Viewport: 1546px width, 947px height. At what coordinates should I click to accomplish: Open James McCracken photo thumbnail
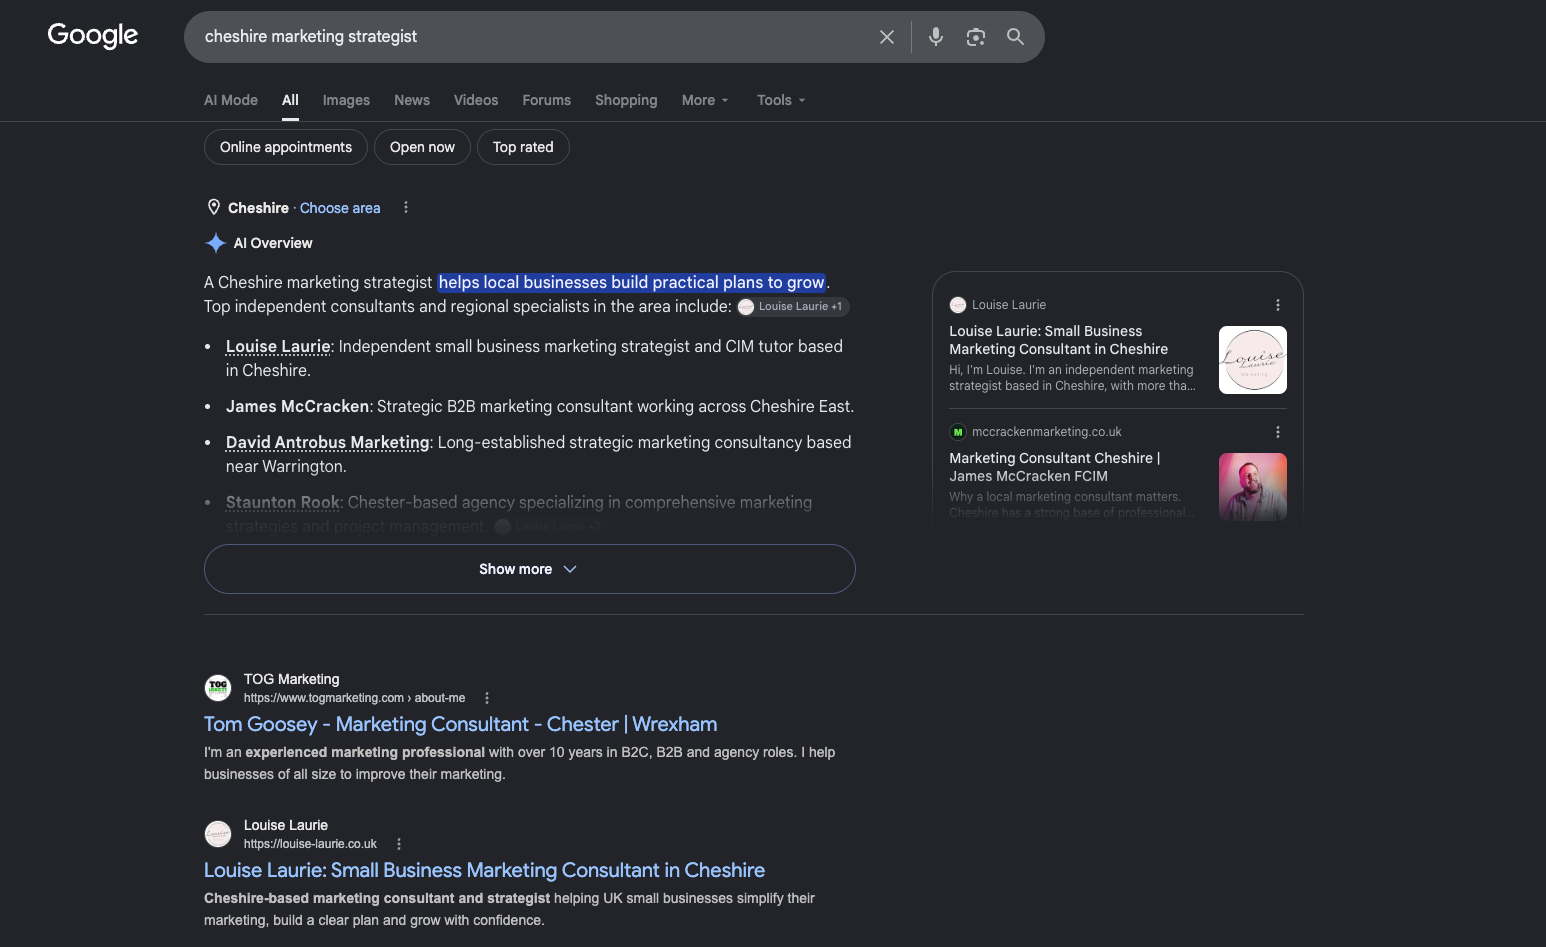[1253, 487]
